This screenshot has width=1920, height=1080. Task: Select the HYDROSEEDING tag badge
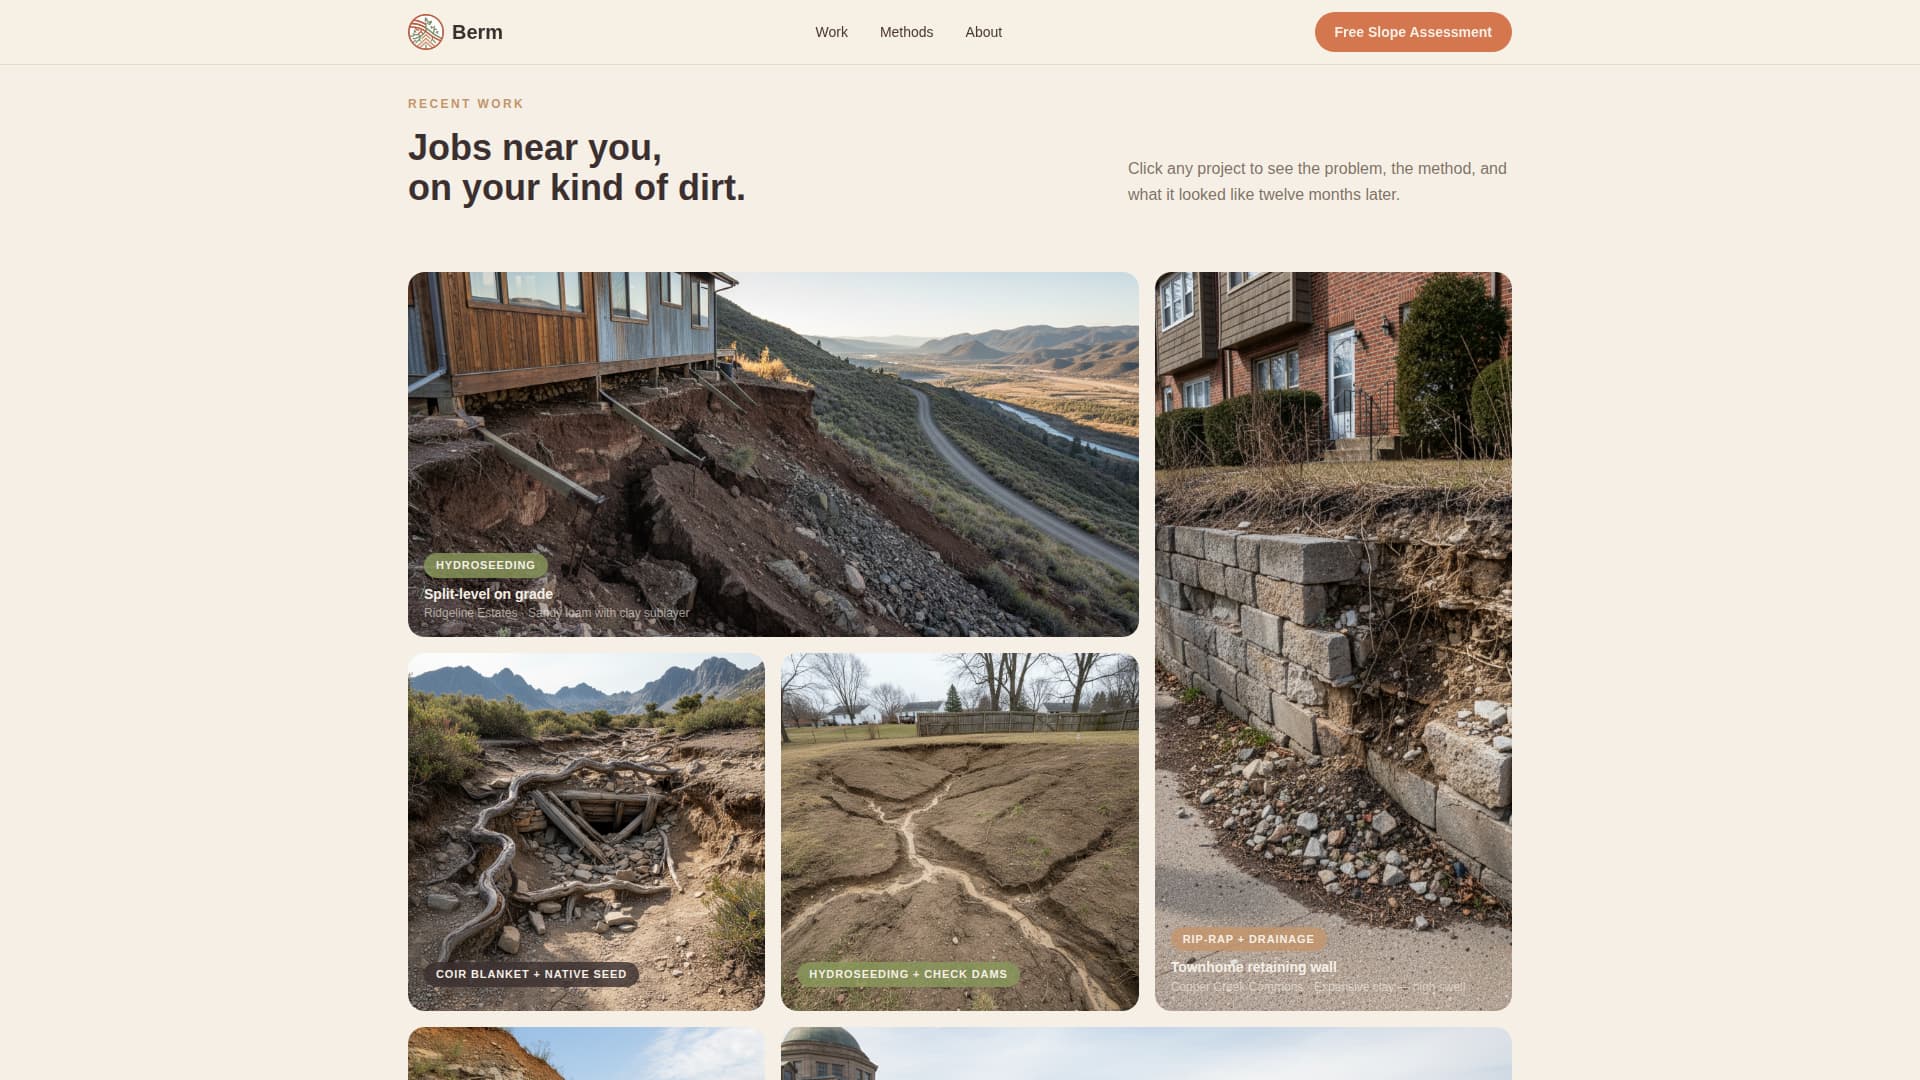point(485,565)
